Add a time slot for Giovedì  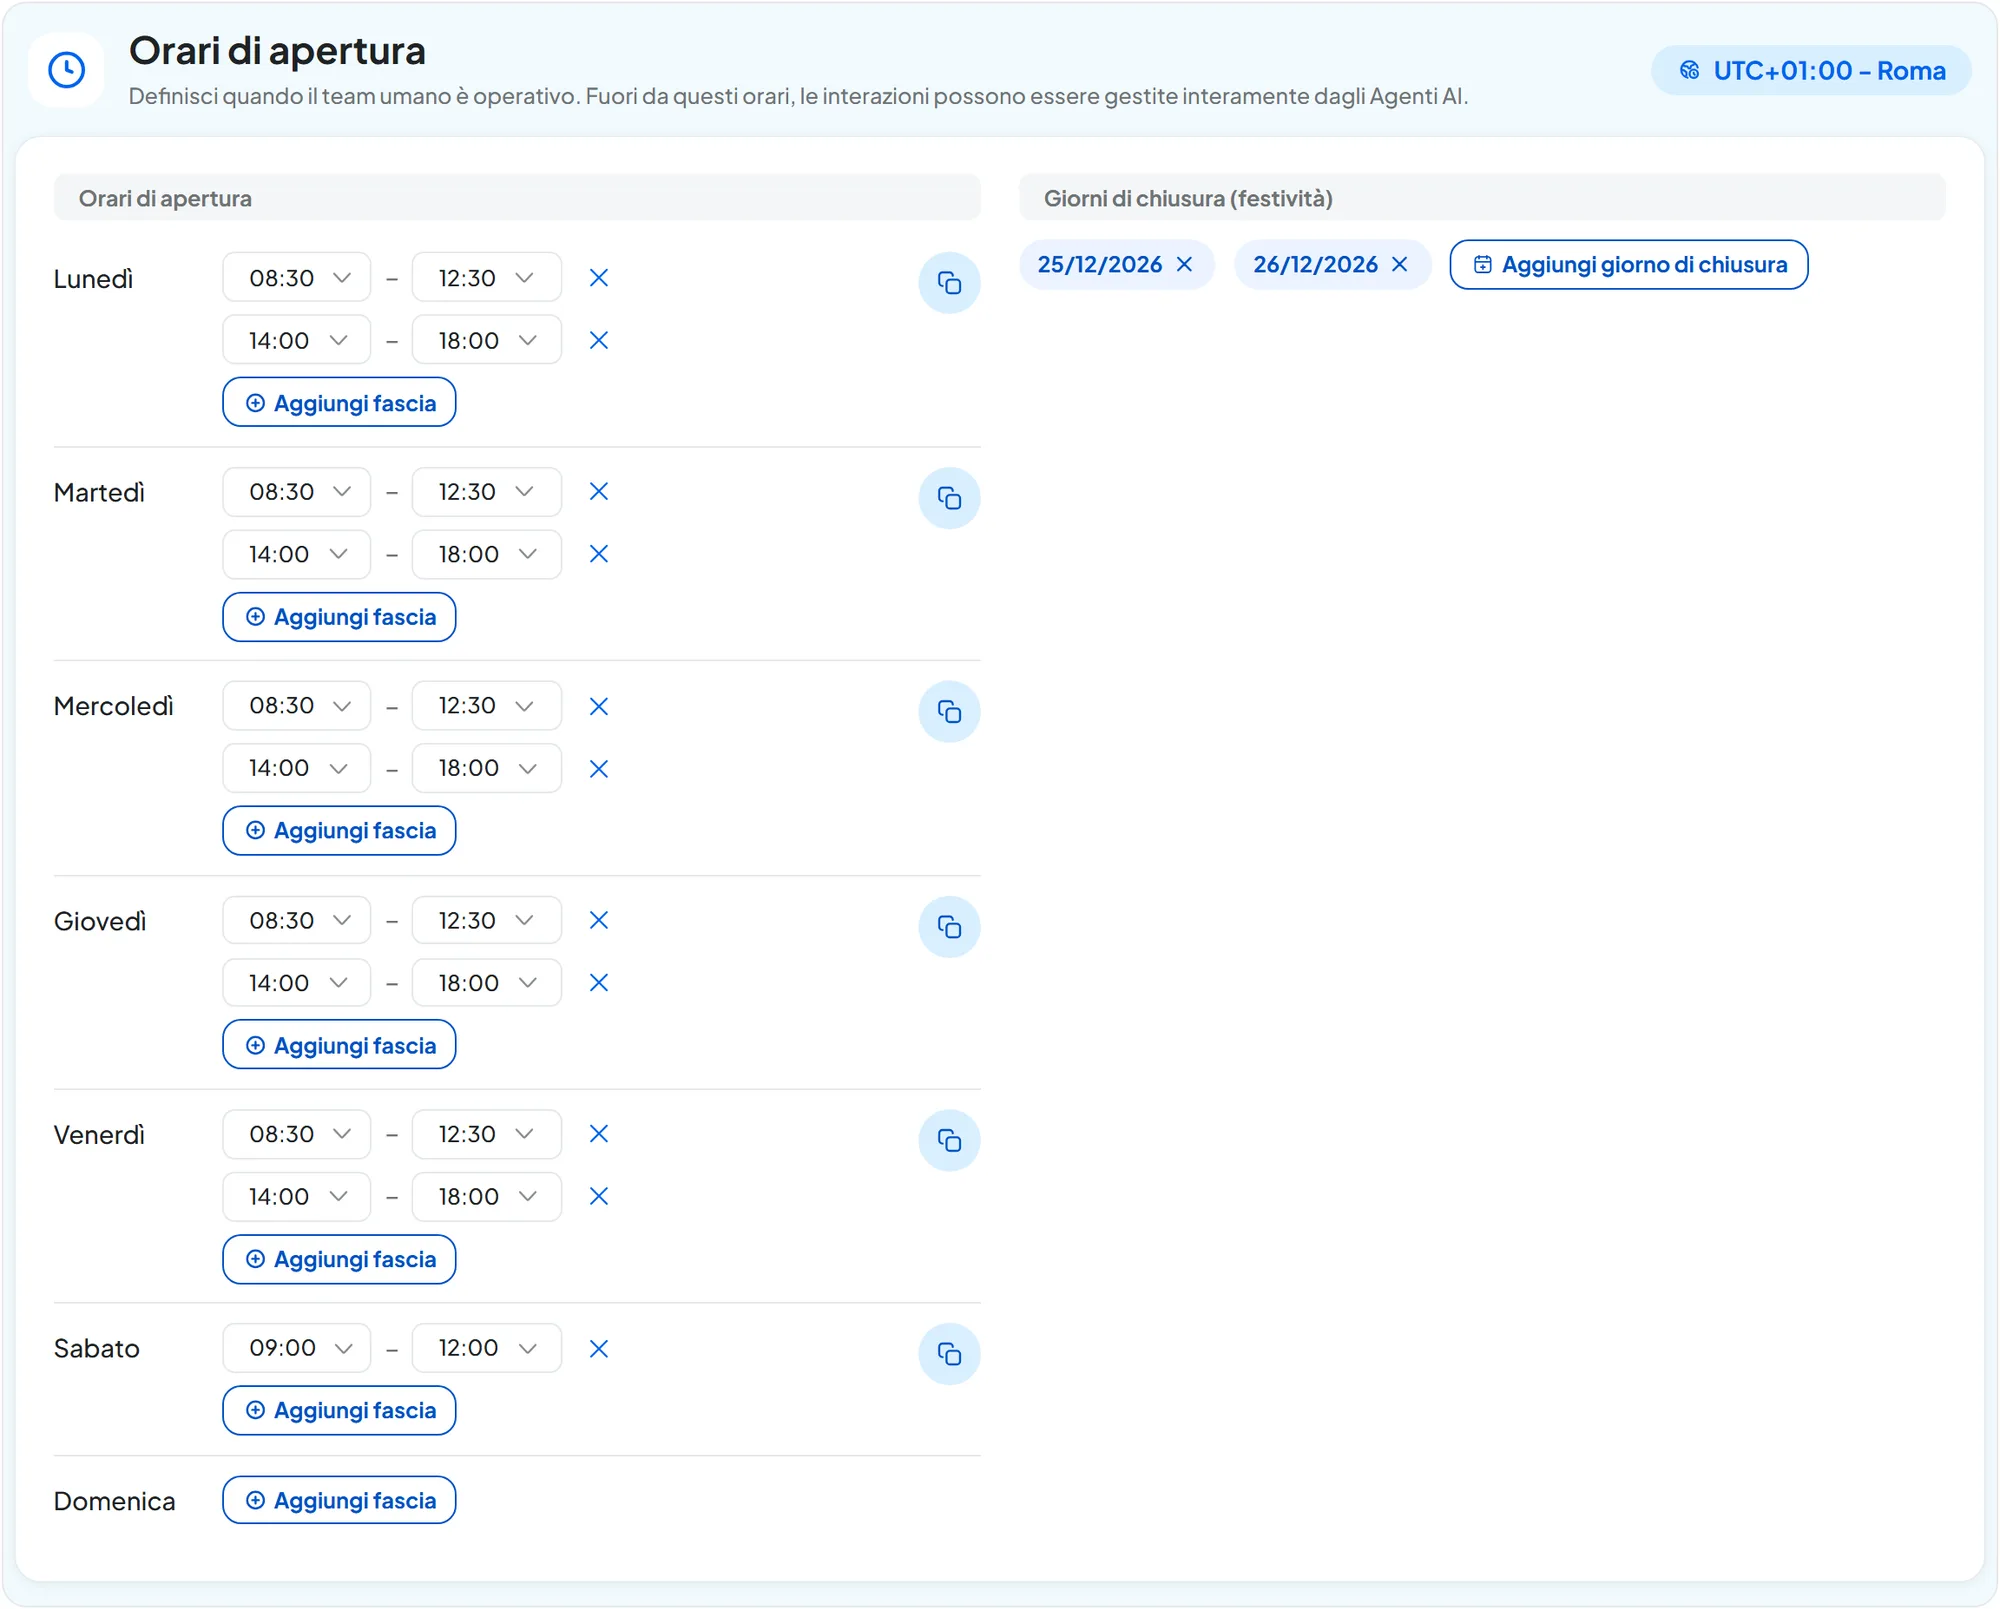point(339,1046)
